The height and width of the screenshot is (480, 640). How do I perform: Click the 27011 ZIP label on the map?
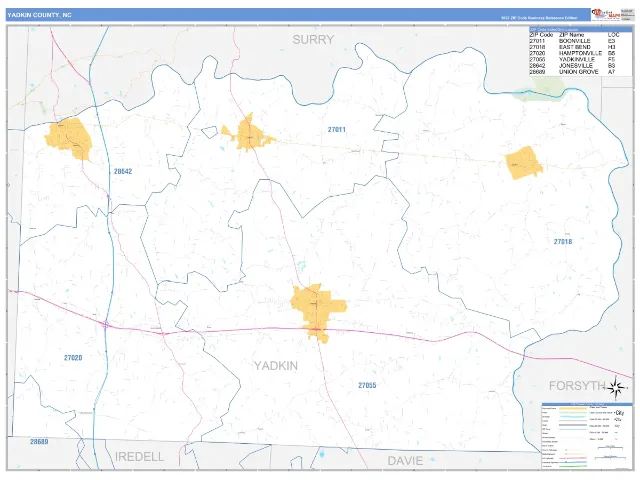337,130
